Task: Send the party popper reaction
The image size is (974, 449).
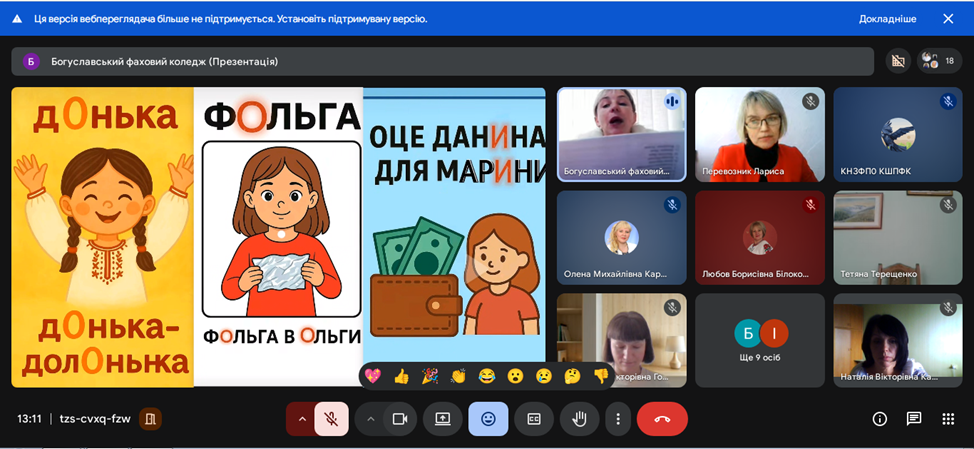Action: tap(430, 376)
